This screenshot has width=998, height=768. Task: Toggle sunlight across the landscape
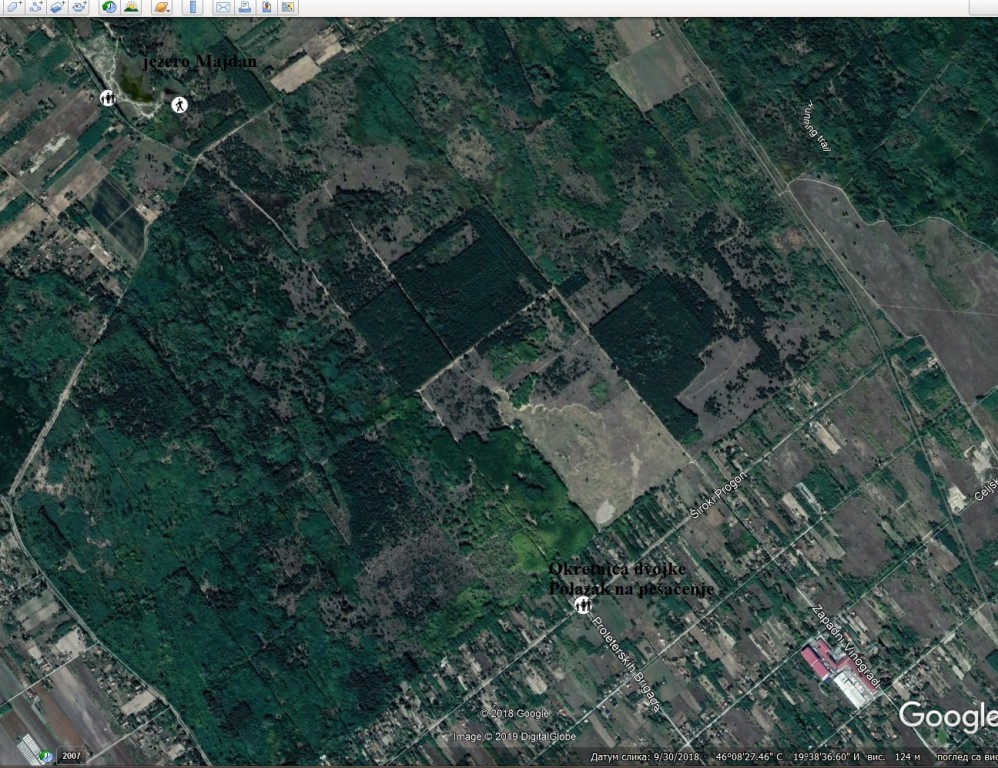tap(131, 7)
